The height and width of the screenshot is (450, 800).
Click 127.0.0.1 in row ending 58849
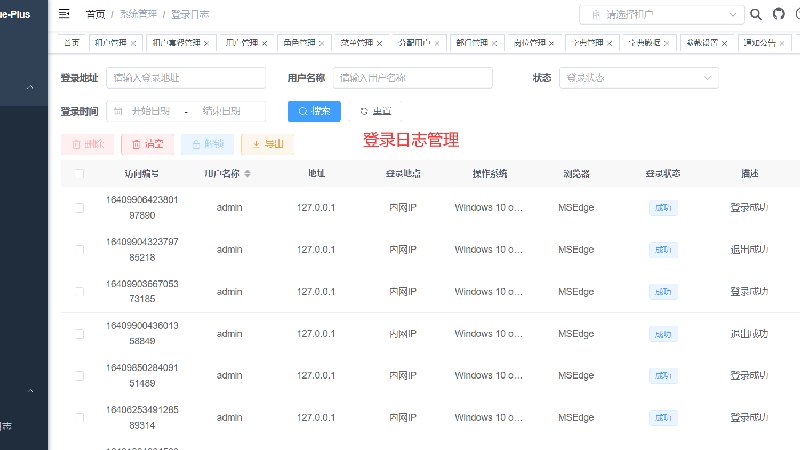point(316,334)
